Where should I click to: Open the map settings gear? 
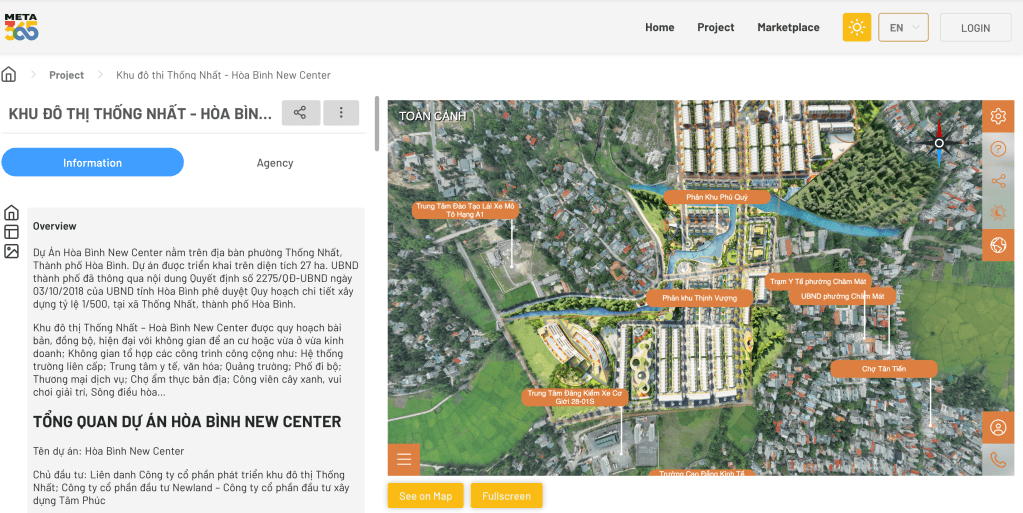pos(997,117)
